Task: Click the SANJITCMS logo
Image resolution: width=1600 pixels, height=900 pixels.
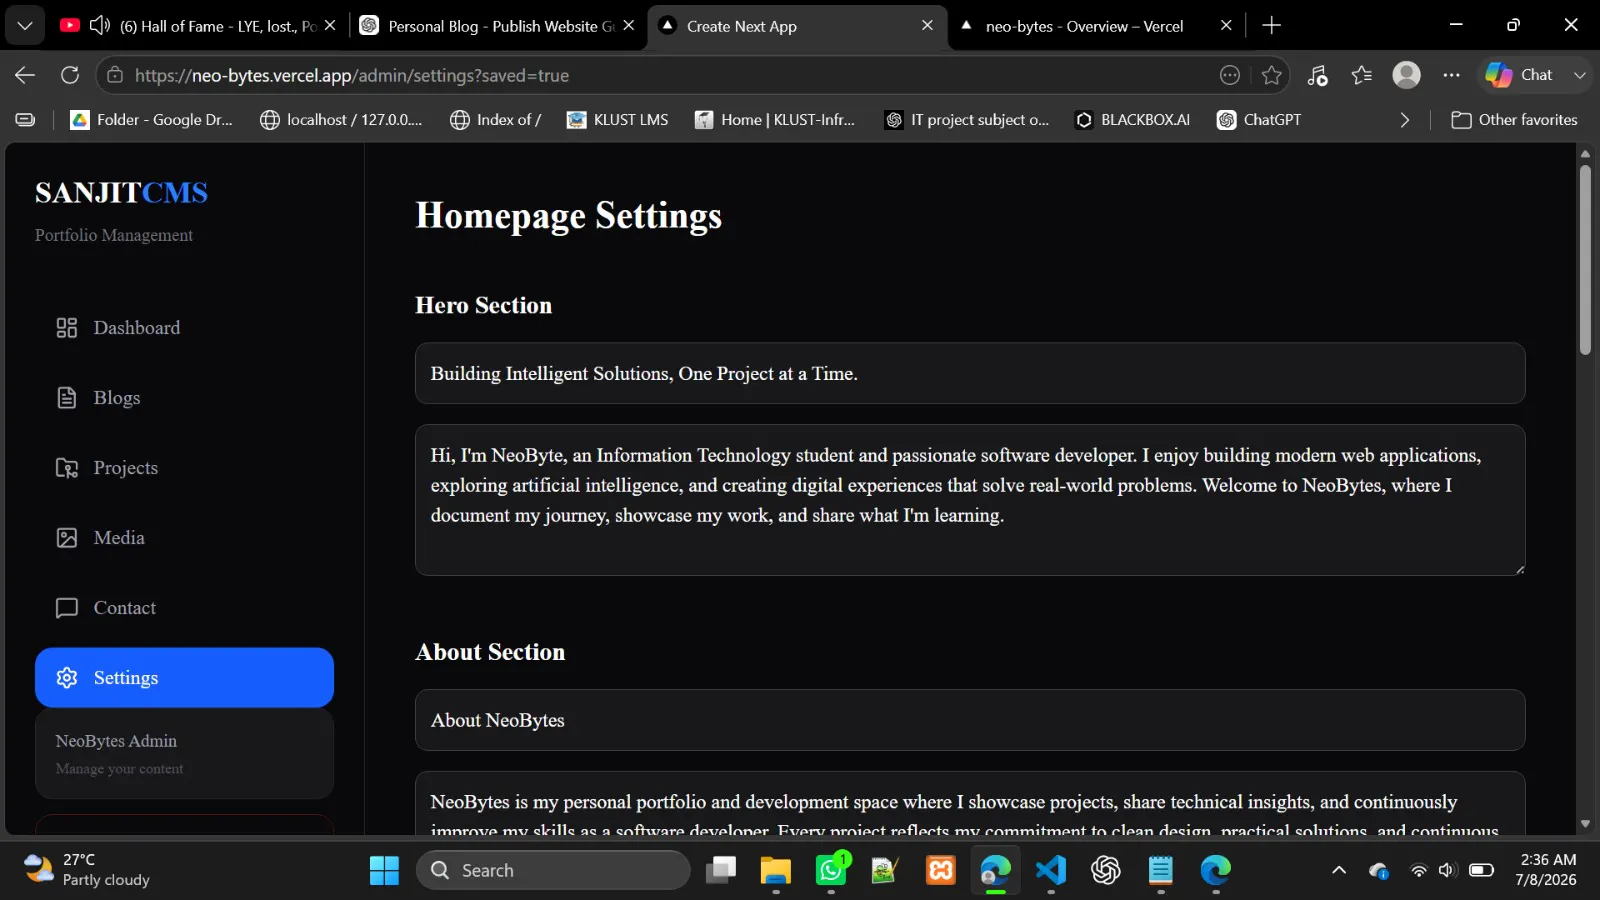Action: tap(121, 192)
